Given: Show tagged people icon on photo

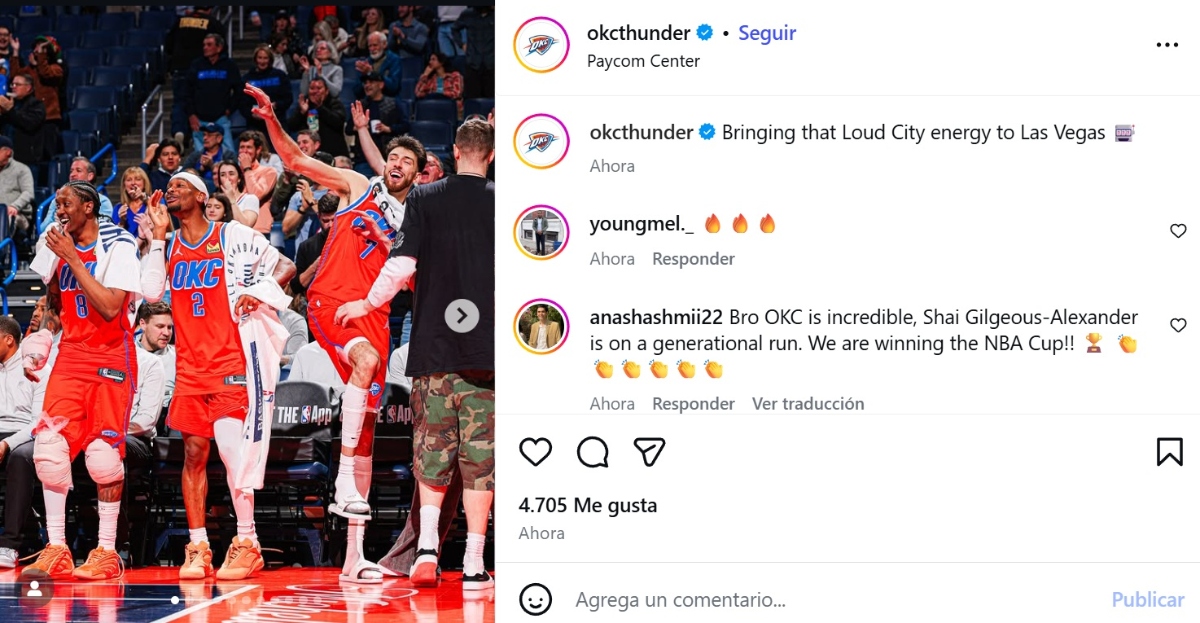Looking at the screenshot, I should 35,589.
